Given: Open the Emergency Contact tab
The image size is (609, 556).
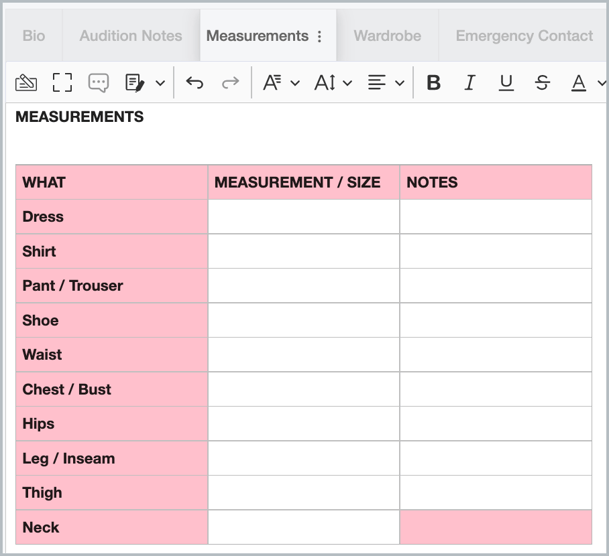Looking at the screenshot, I should 524,36.
